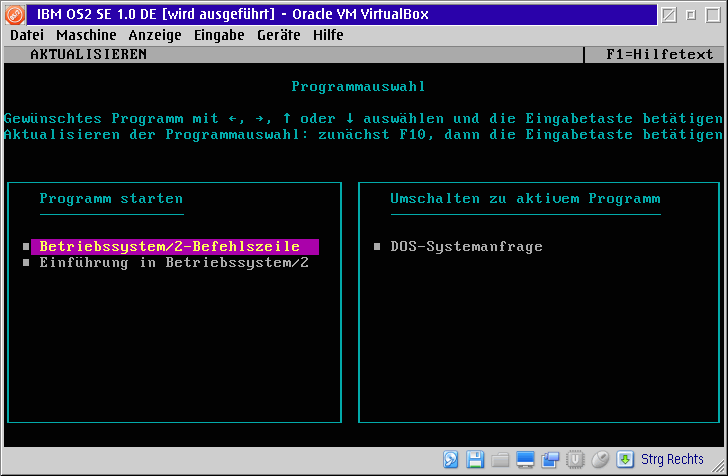Open the Anzeige menu

[155, 35]
